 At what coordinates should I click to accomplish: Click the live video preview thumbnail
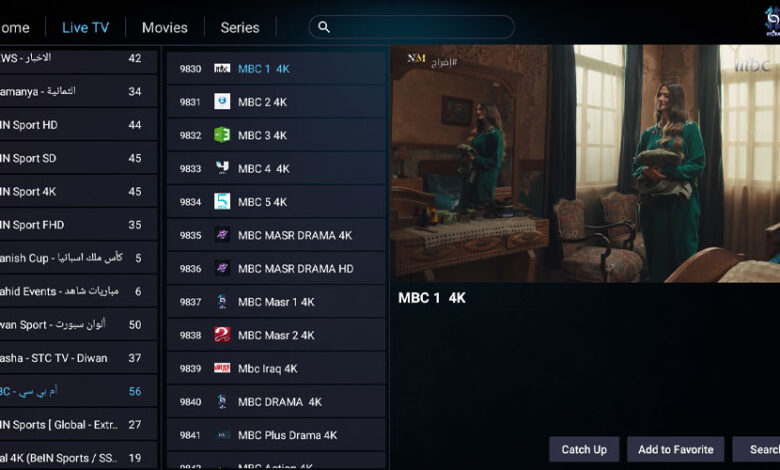pos(585,164)
